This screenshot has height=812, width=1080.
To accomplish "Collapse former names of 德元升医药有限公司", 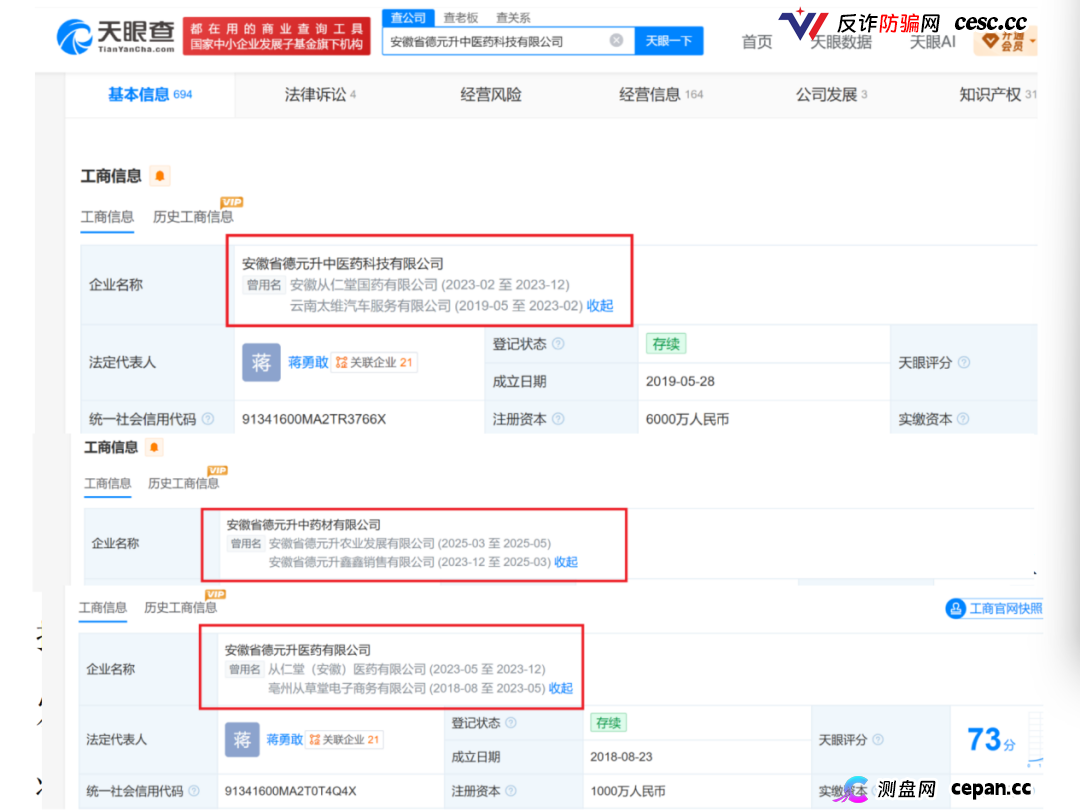I will [561, 688].
